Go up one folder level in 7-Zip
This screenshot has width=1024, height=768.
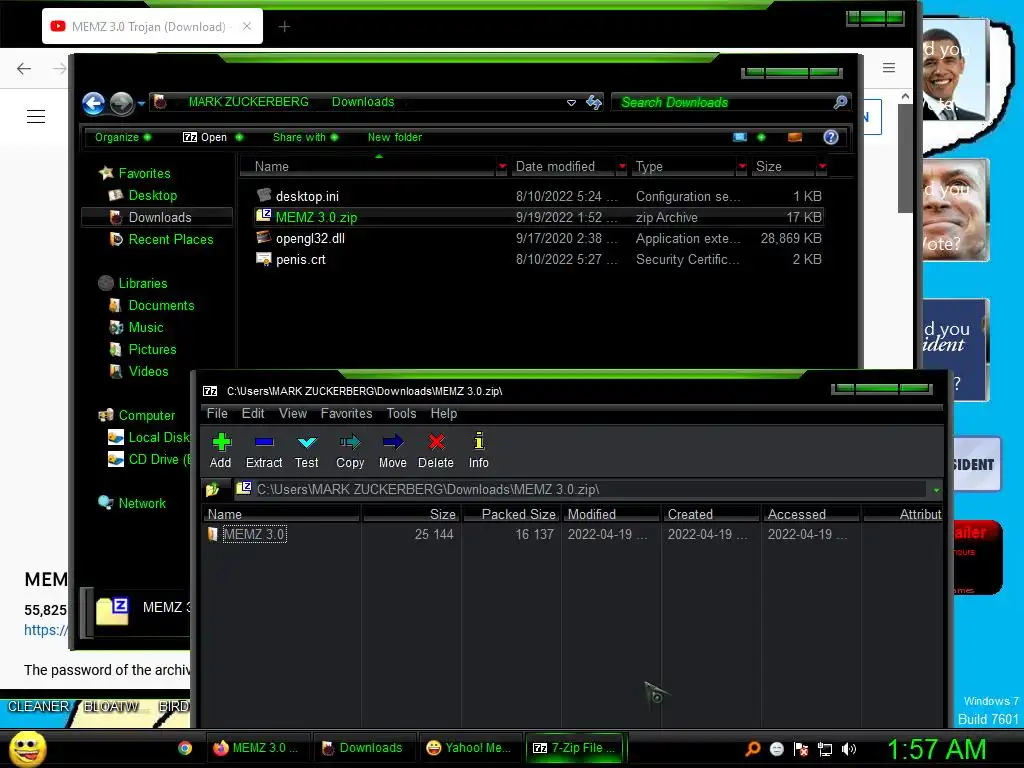click(212, 489)
